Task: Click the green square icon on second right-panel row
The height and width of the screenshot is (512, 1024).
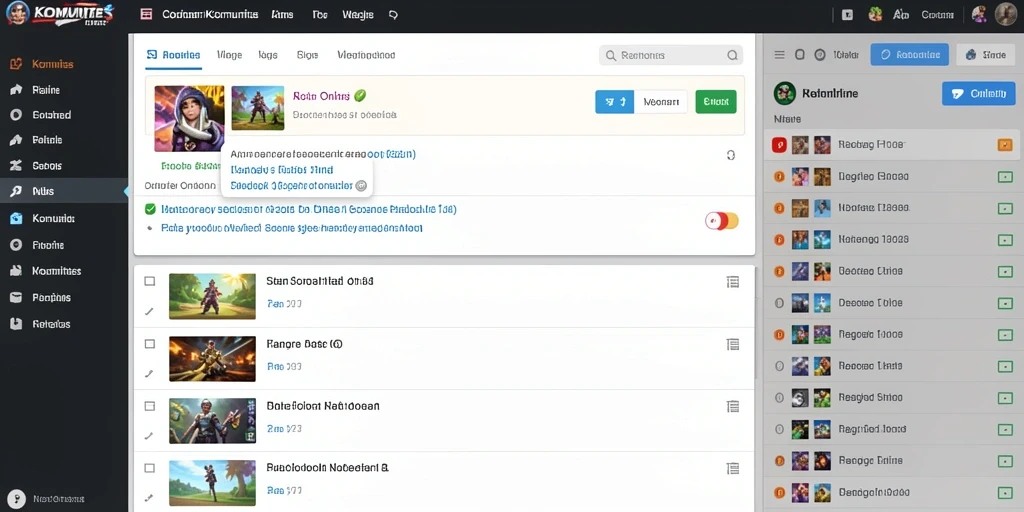Action: [1005, 177]
